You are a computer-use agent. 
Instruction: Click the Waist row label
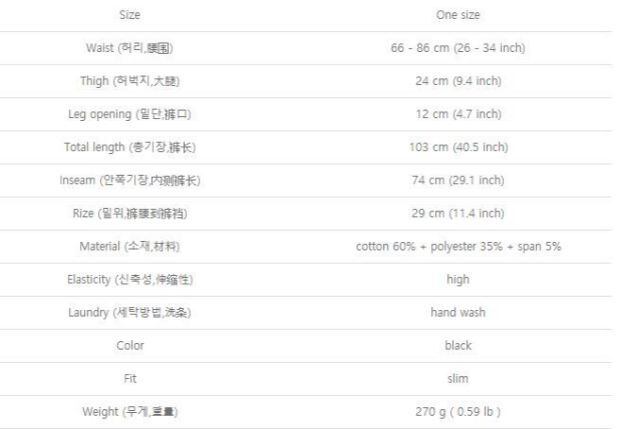[x=130, y=48]
